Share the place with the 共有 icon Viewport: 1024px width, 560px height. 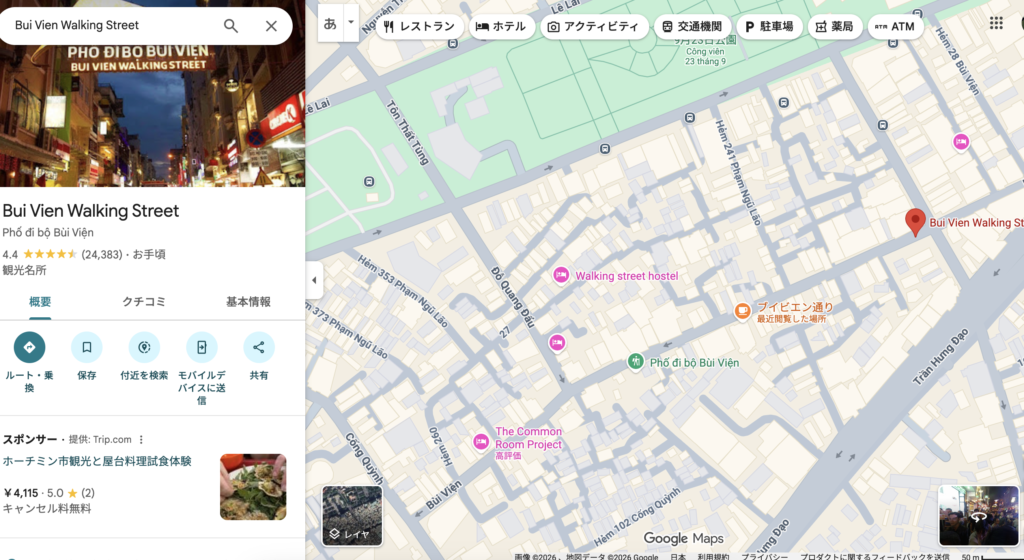[259, 347]
